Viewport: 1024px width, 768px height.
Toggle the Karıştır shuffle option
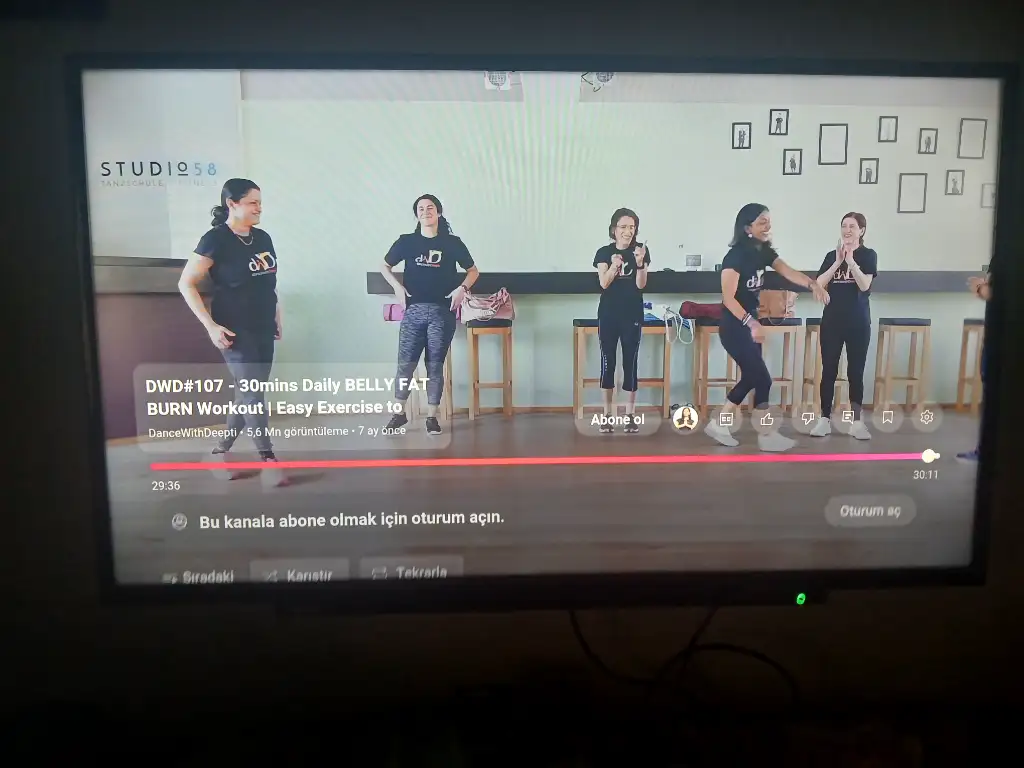[299, 575]
